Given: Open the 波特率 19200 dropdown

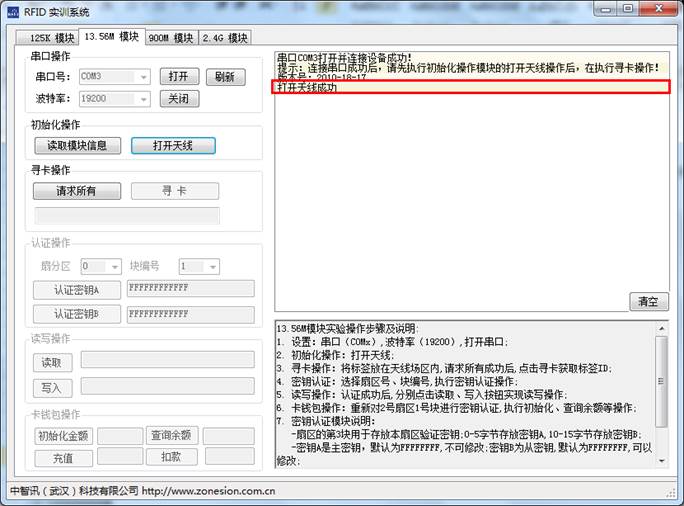Looking at the screenshot, I should [143, 99].
